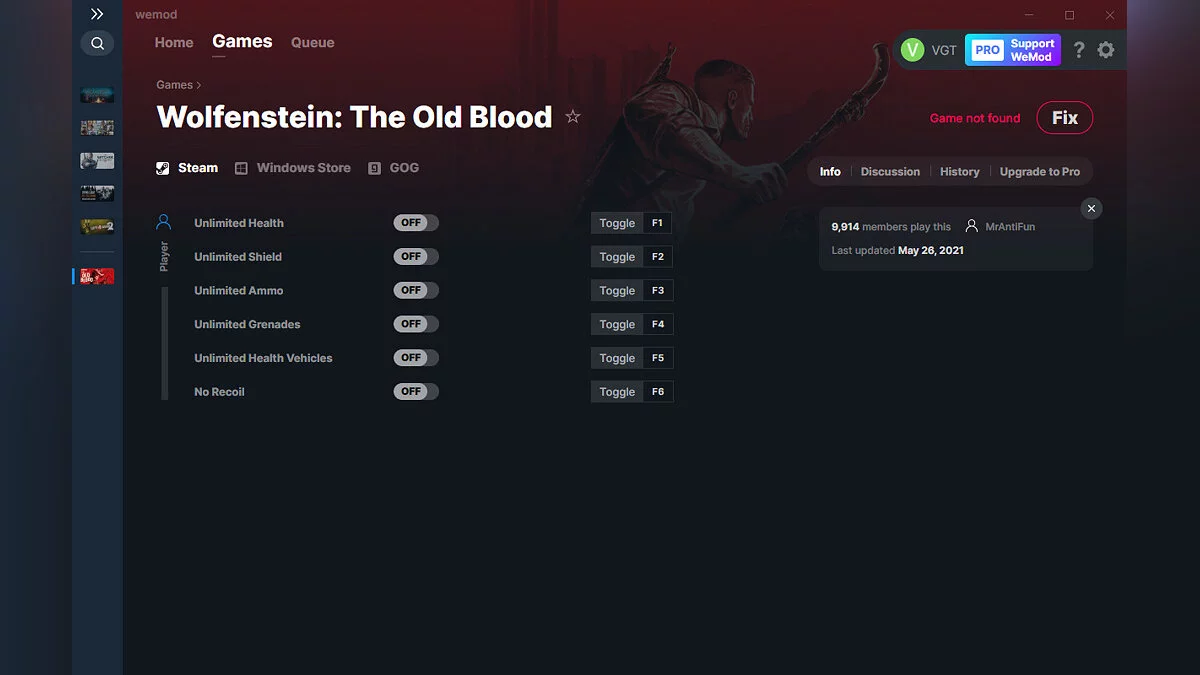The width and height of the screenshot is (1200, 675).
Task: Click the Player section person icon
Action: [x=164, y=221]
